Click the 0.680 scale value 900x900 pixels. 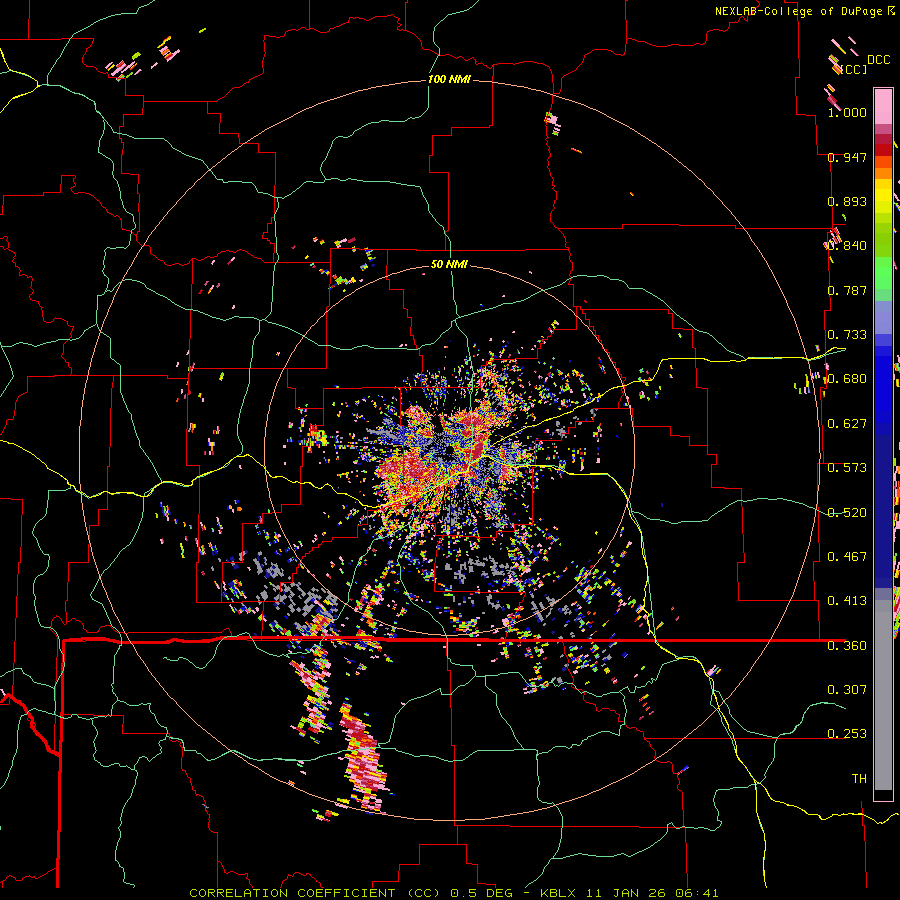point(847,379)
